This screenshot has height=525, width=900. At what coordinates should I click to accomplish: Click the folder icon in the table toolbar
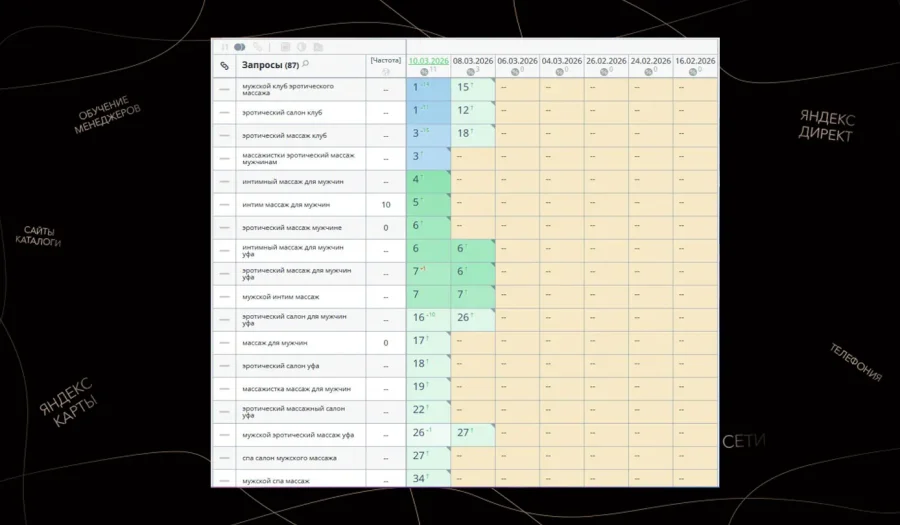tap(318, 47)
